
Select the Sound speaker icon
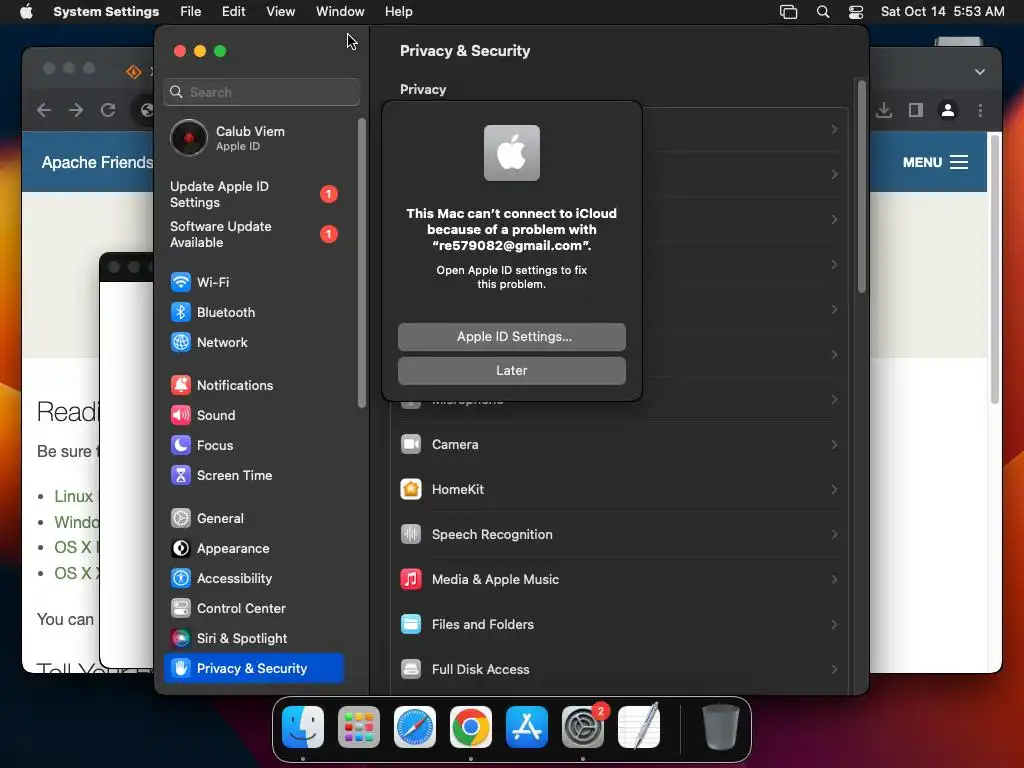180,415
